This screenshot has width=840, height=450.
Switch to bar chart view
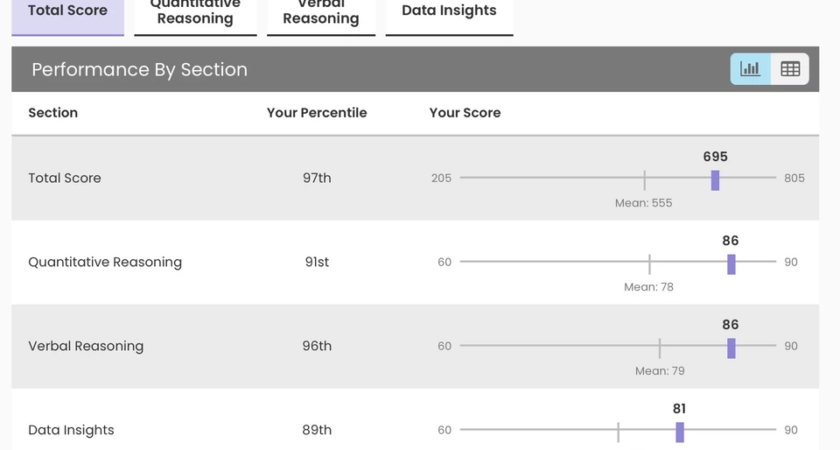point(750,69)
